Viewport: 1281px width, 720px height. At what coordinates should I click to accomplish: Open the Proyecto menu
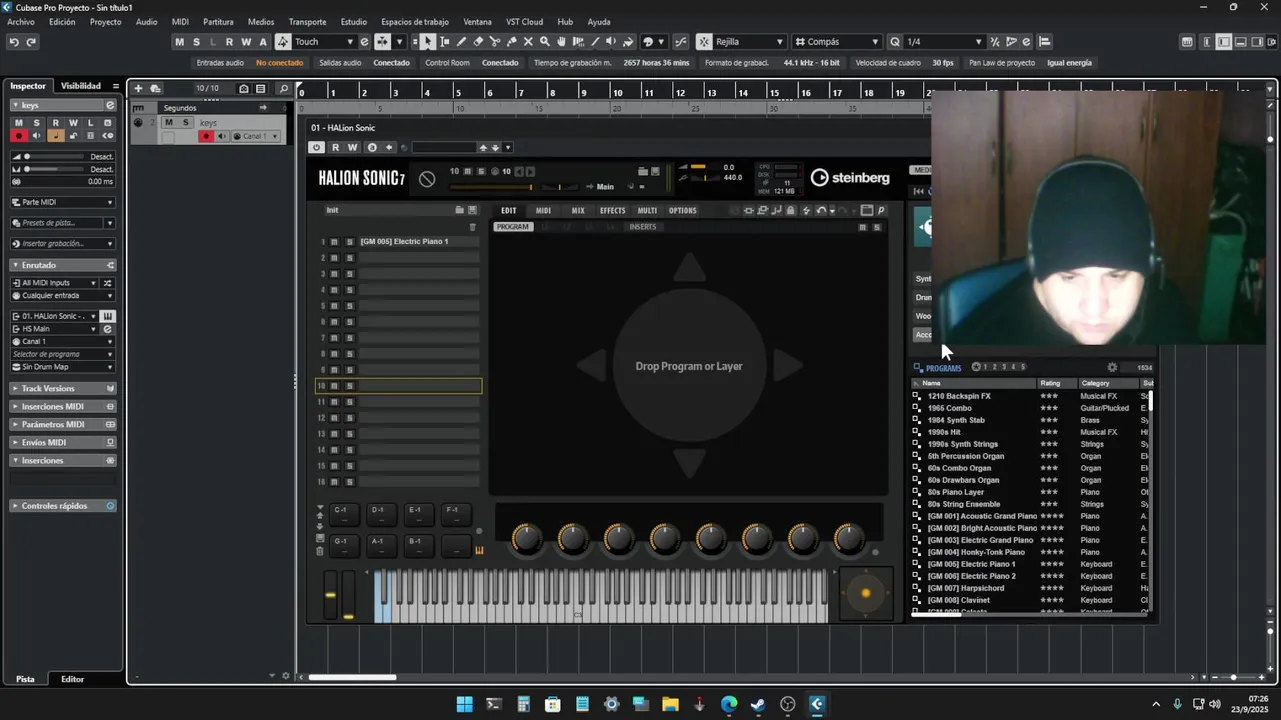105,22
